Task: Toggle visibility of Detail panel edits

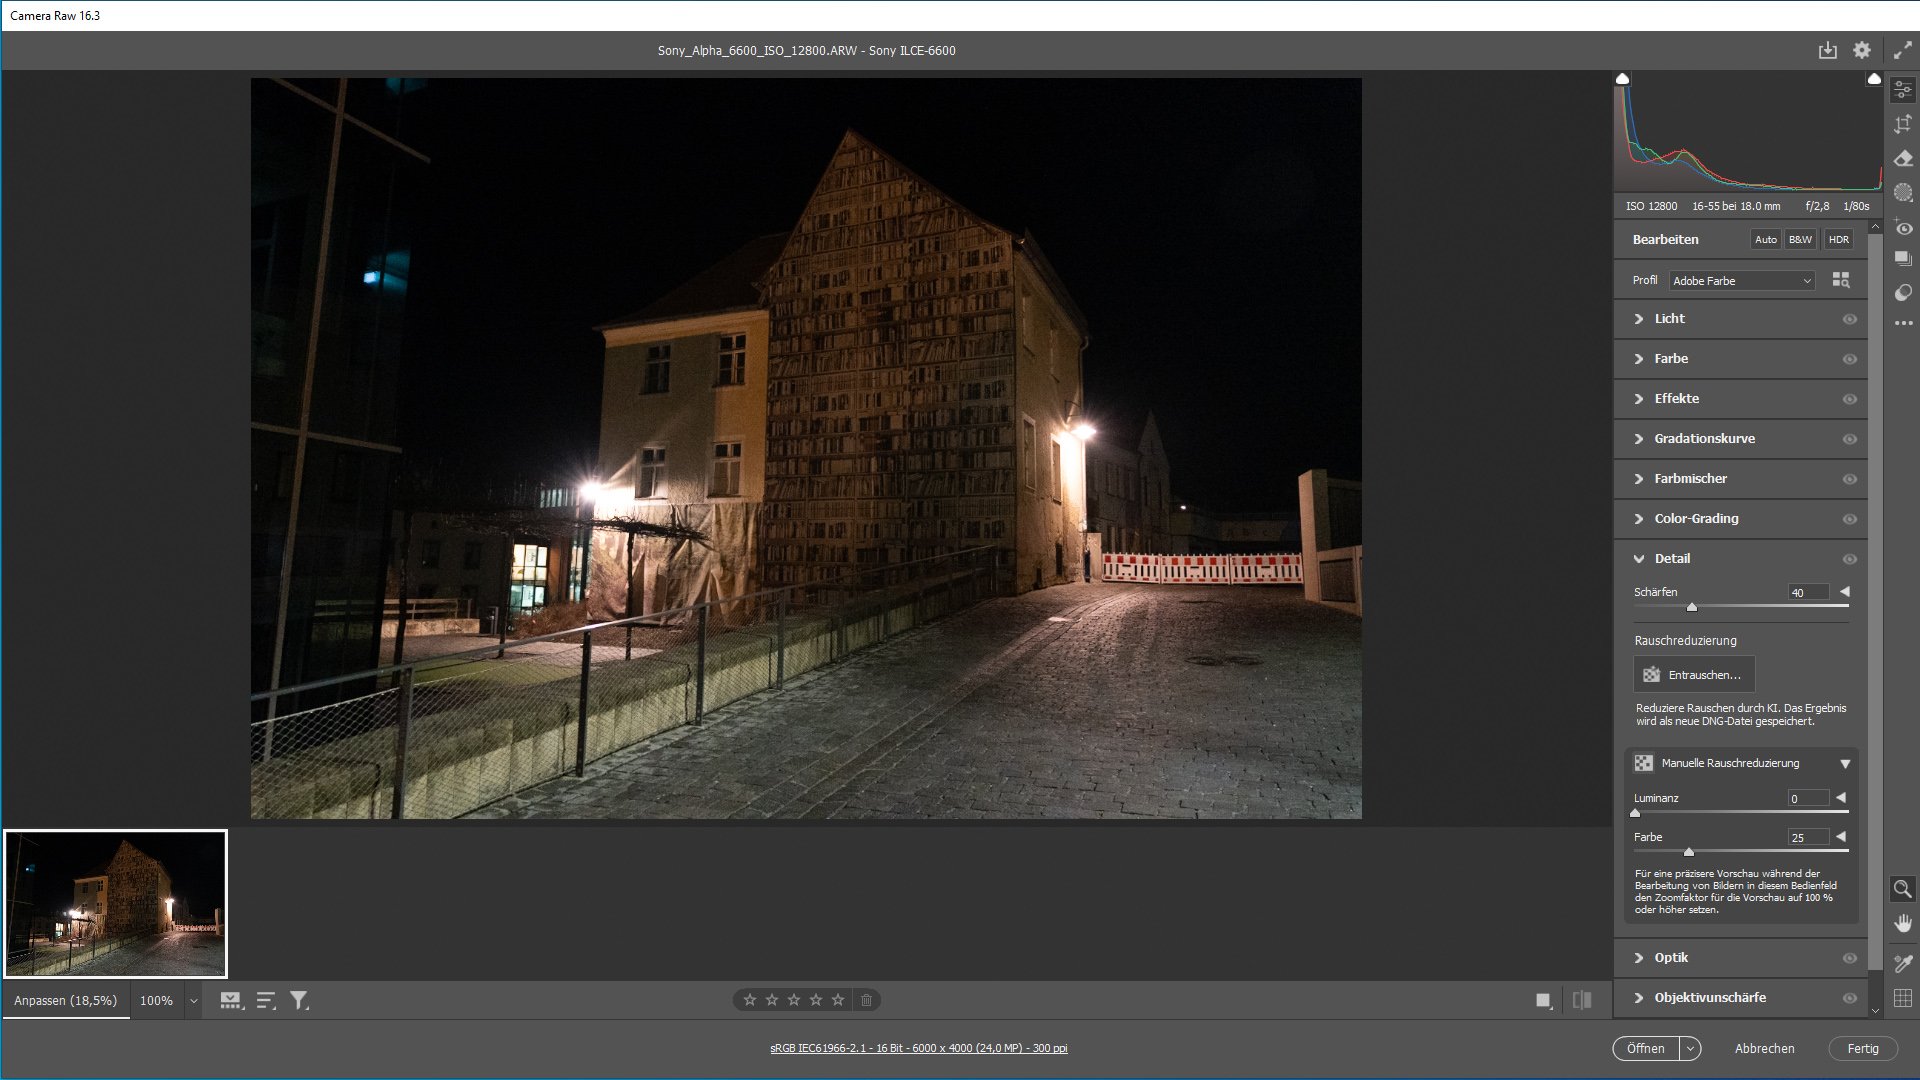Action: (1849, 559)
